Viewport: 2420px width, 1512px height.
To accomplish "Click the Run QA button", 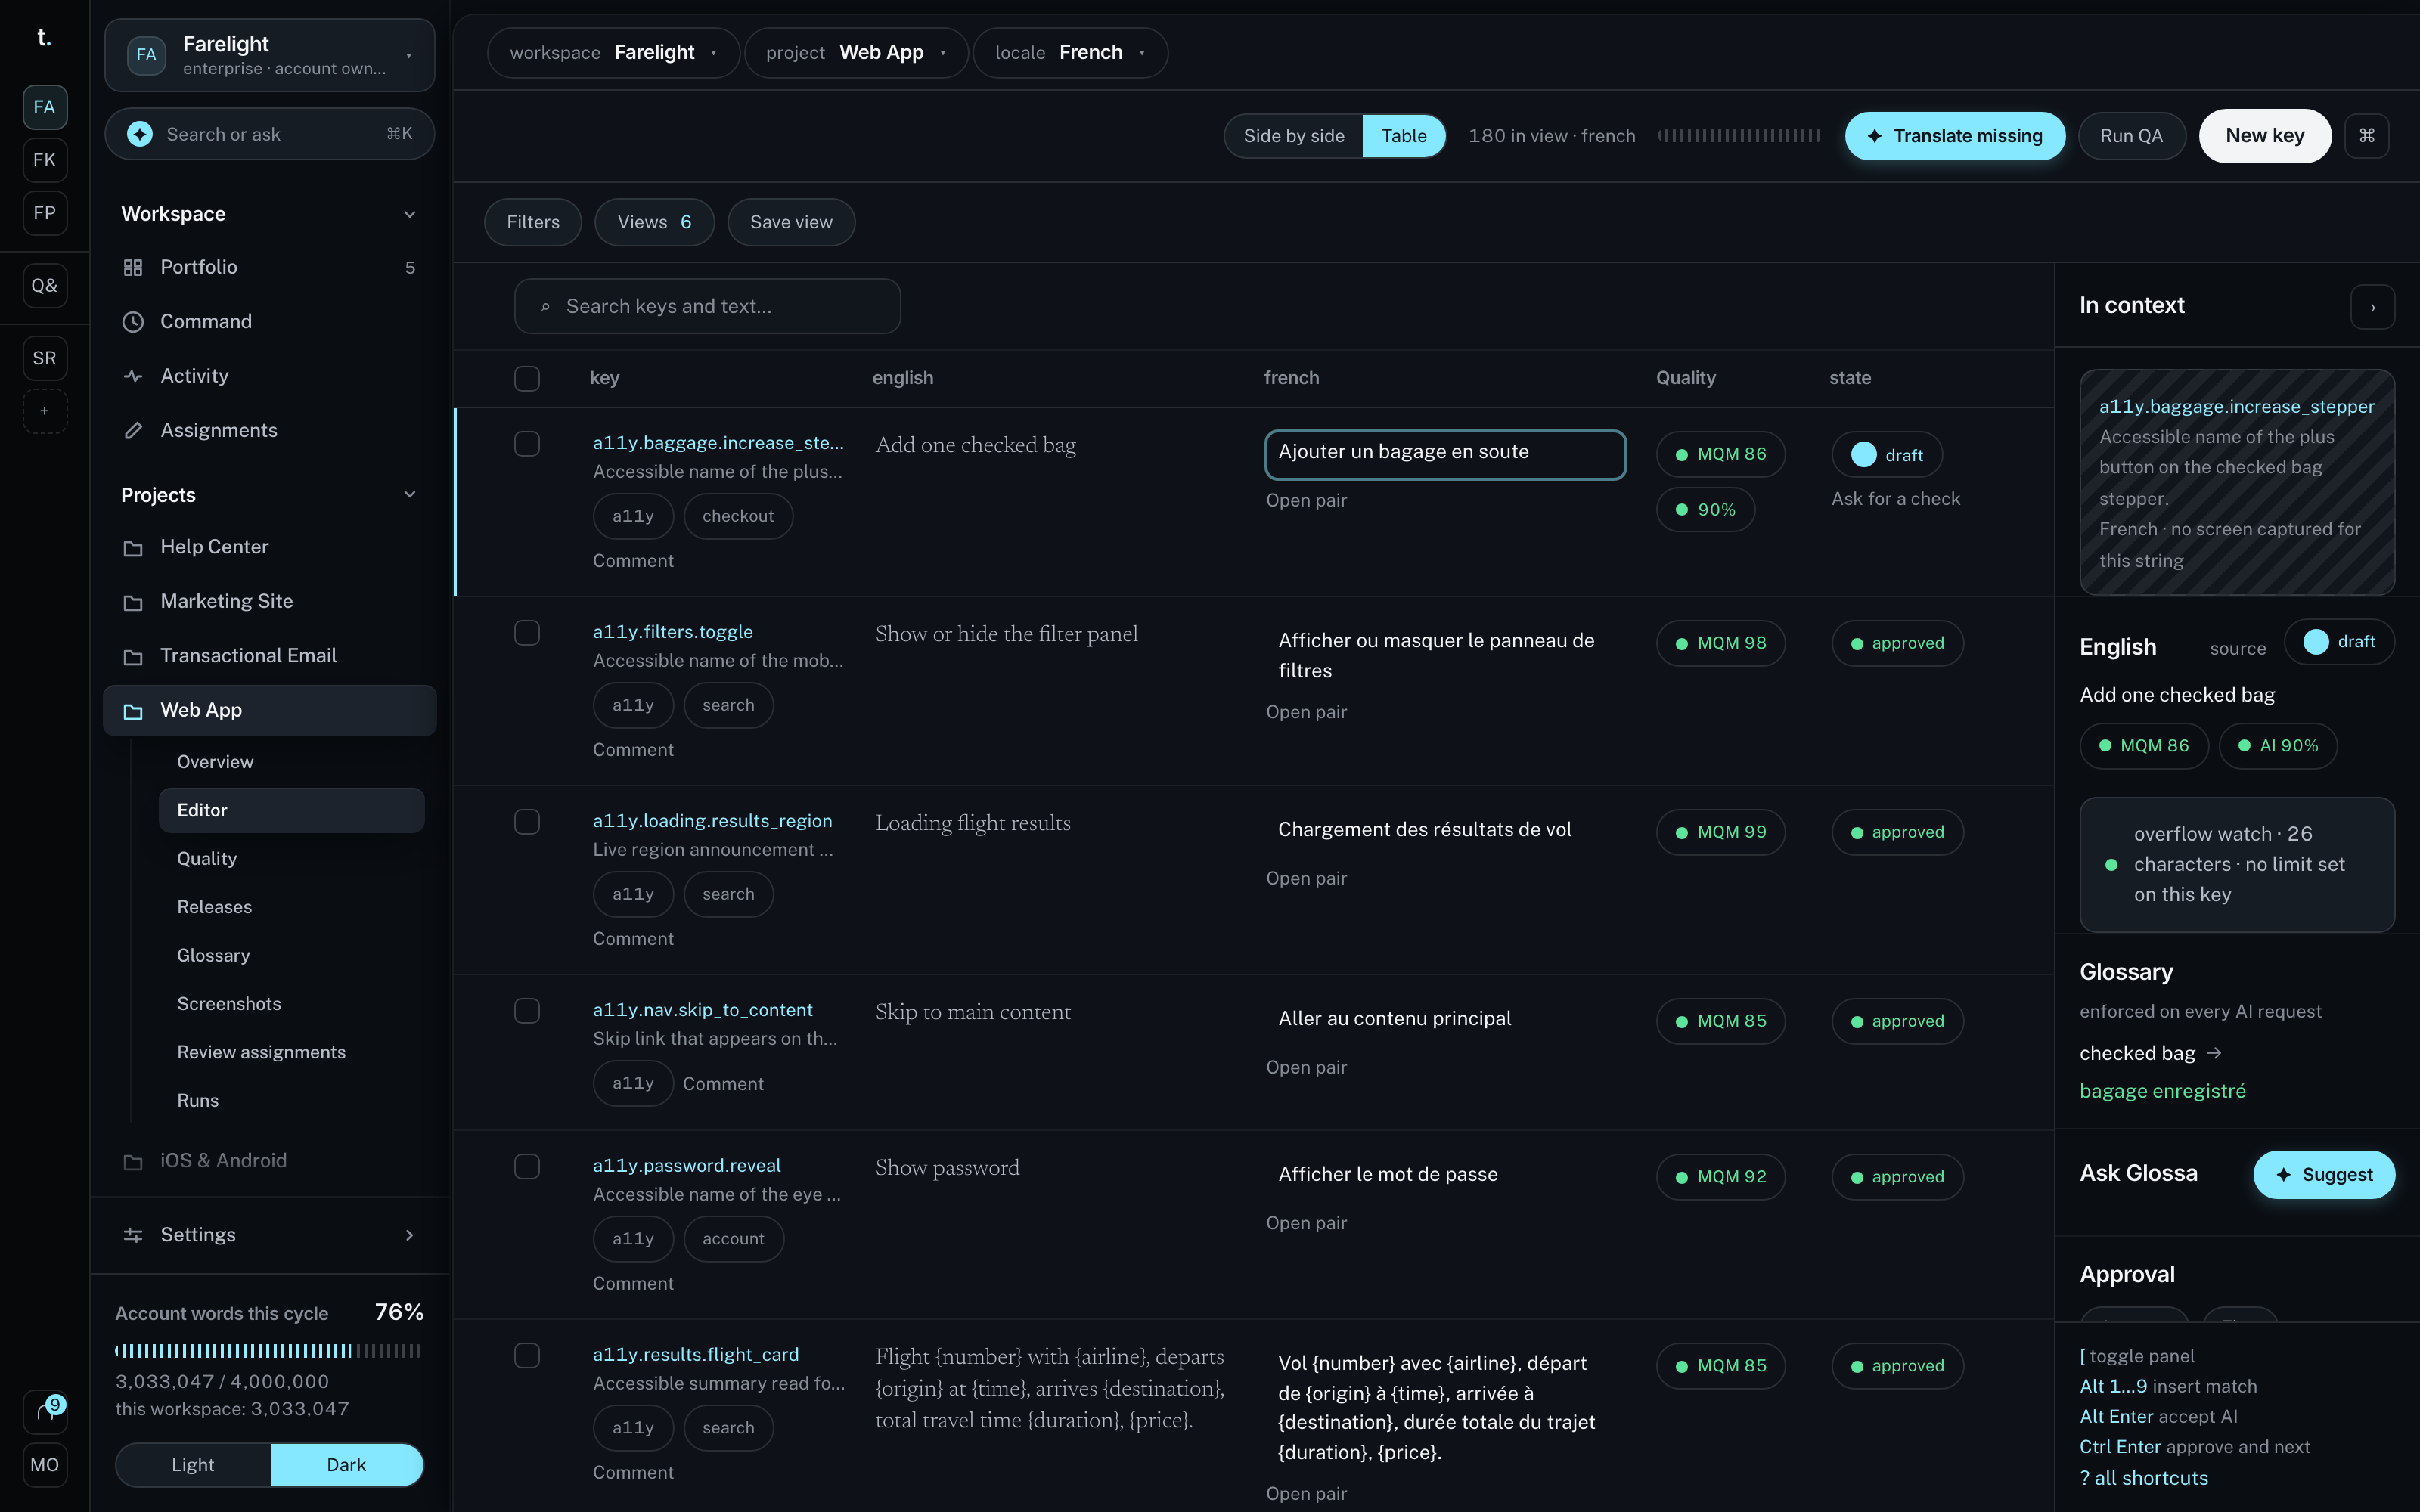I will click(x=2131, y=136).
